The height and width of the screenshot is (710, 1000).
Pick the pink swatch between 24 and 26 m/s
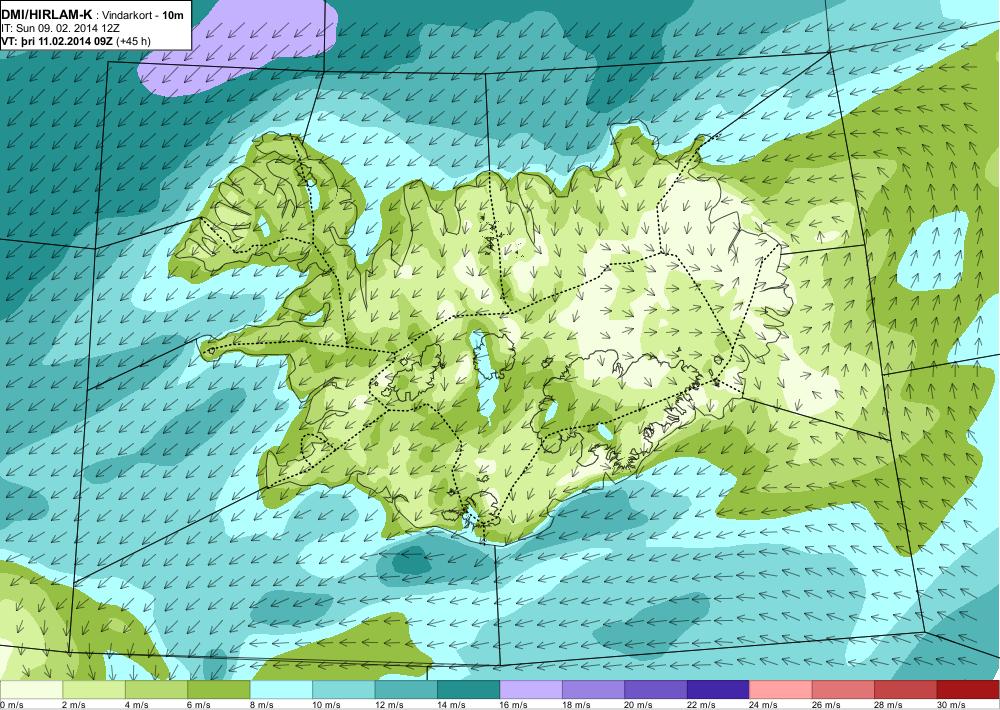(x=781, y=690)
